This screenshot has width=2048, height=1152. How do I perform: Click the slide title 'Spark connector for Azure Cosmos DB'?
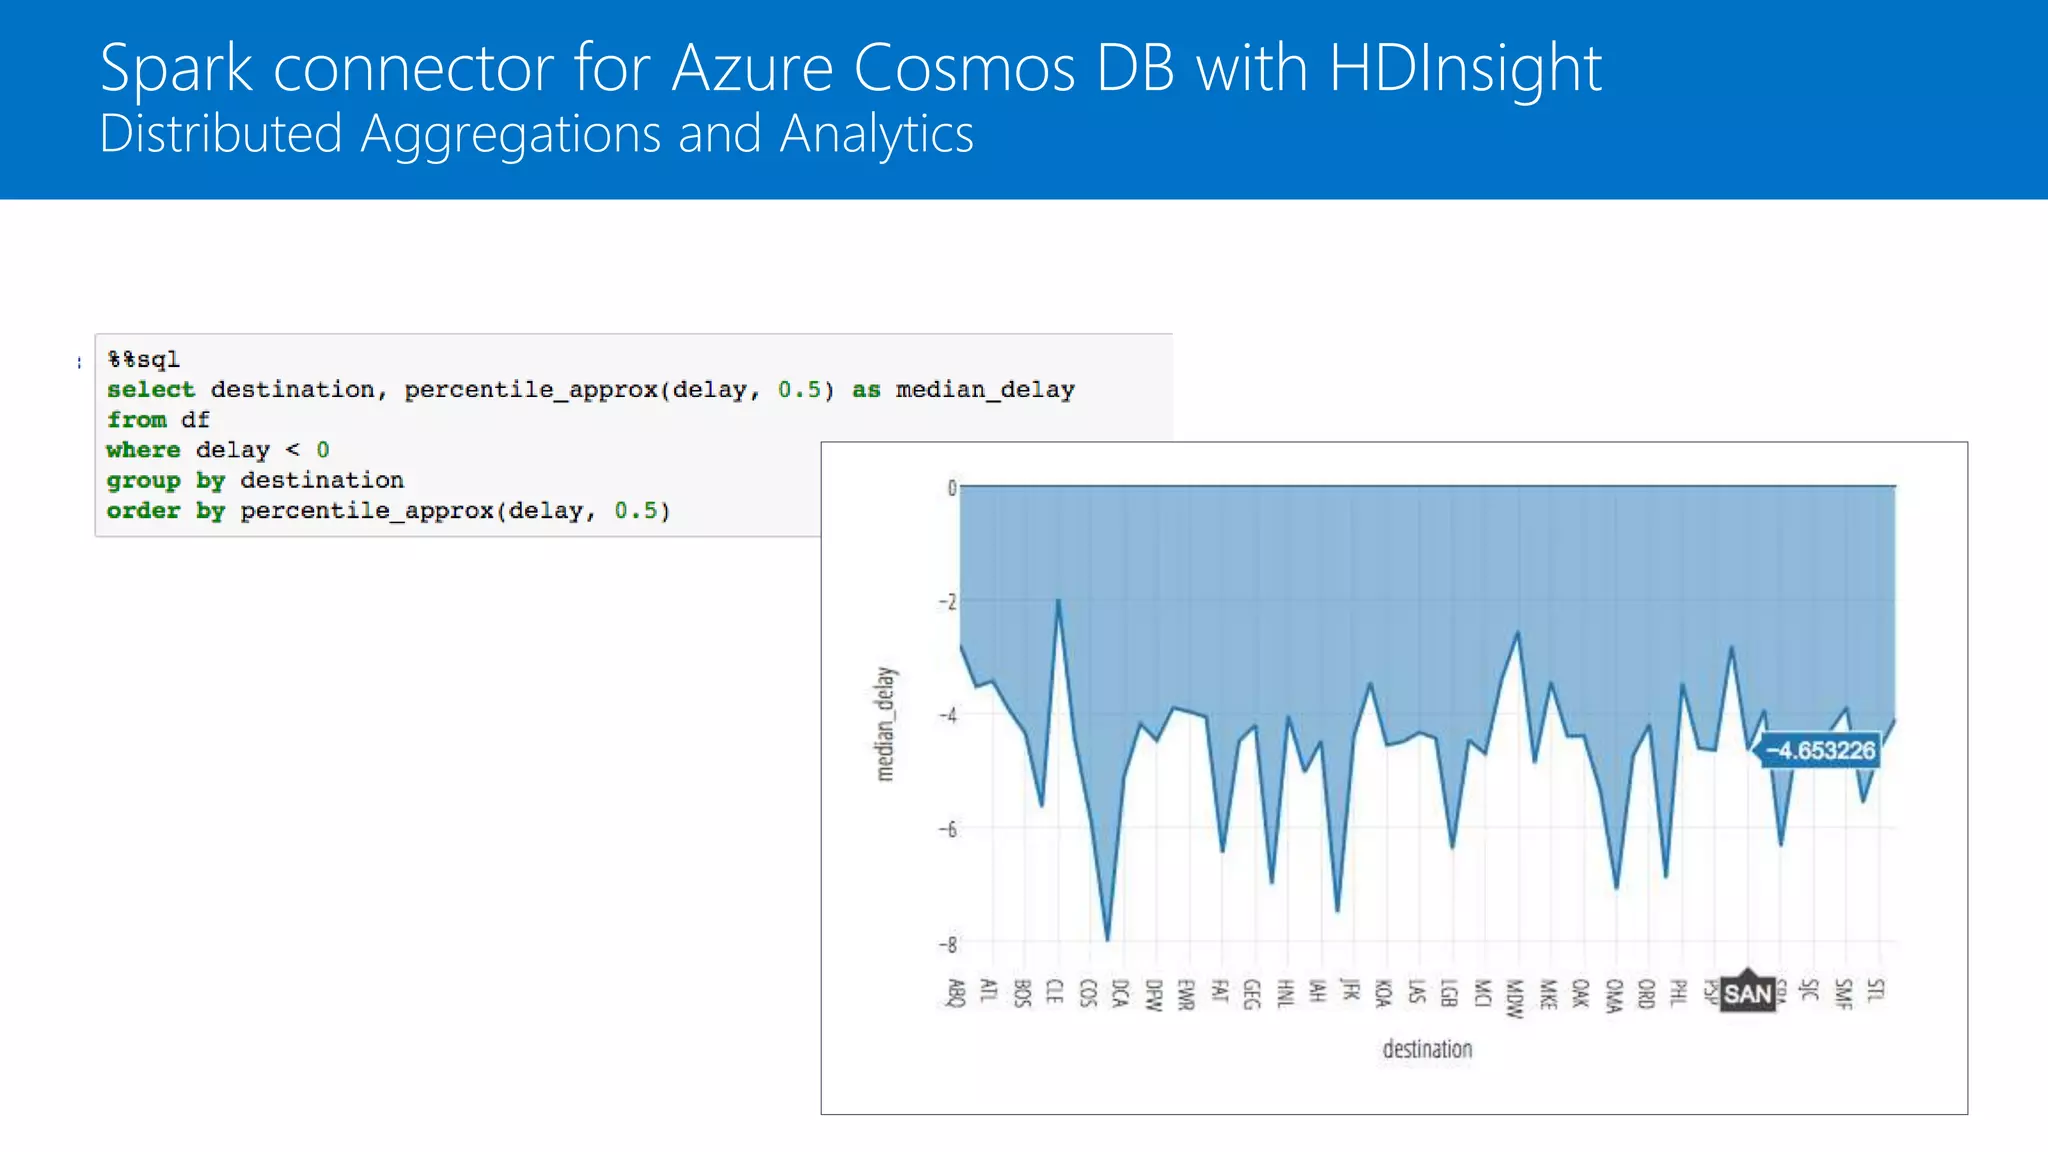(x=638, y=68)
